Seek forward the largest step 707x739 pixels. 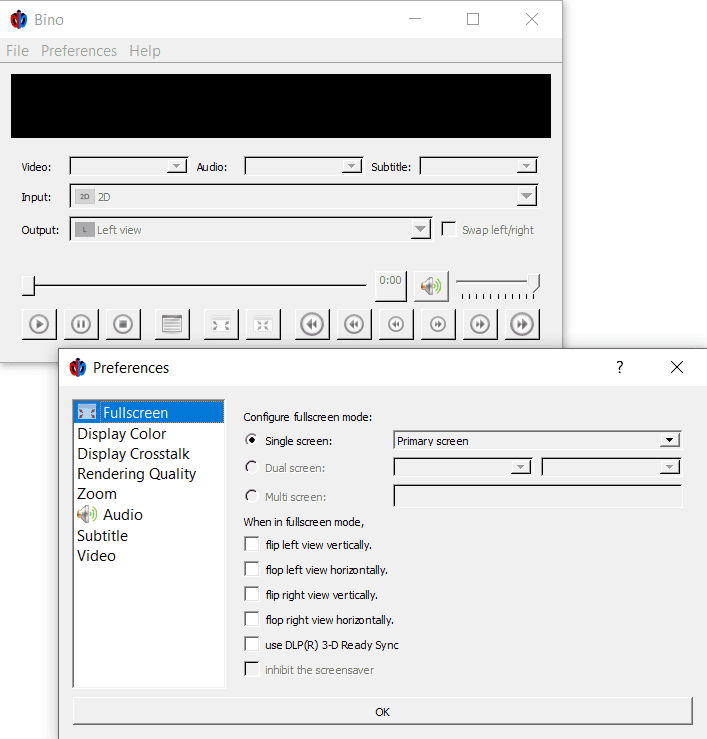522,324
